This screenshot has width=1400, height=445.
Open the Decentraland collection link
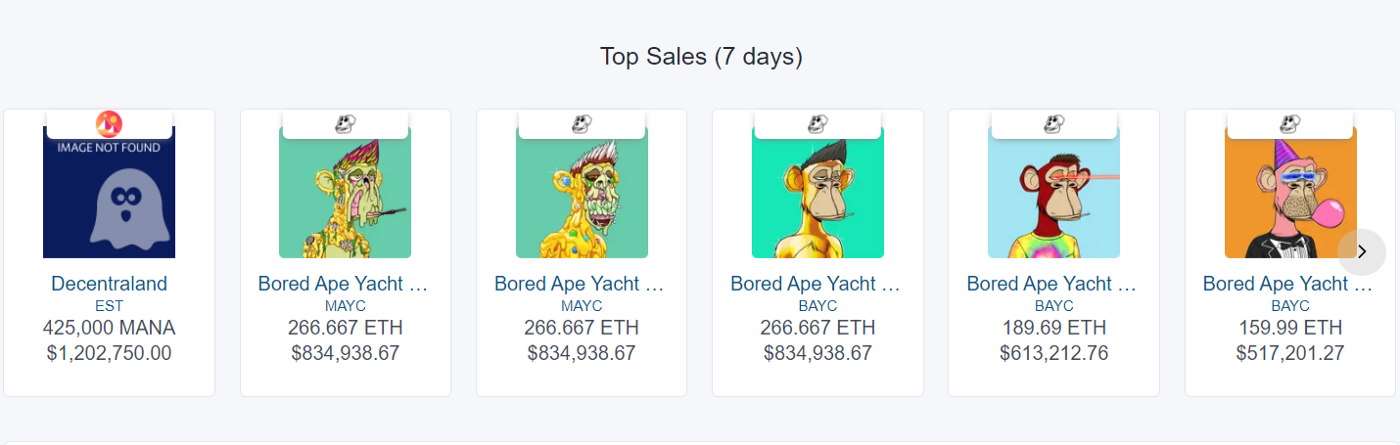(109, 284)
